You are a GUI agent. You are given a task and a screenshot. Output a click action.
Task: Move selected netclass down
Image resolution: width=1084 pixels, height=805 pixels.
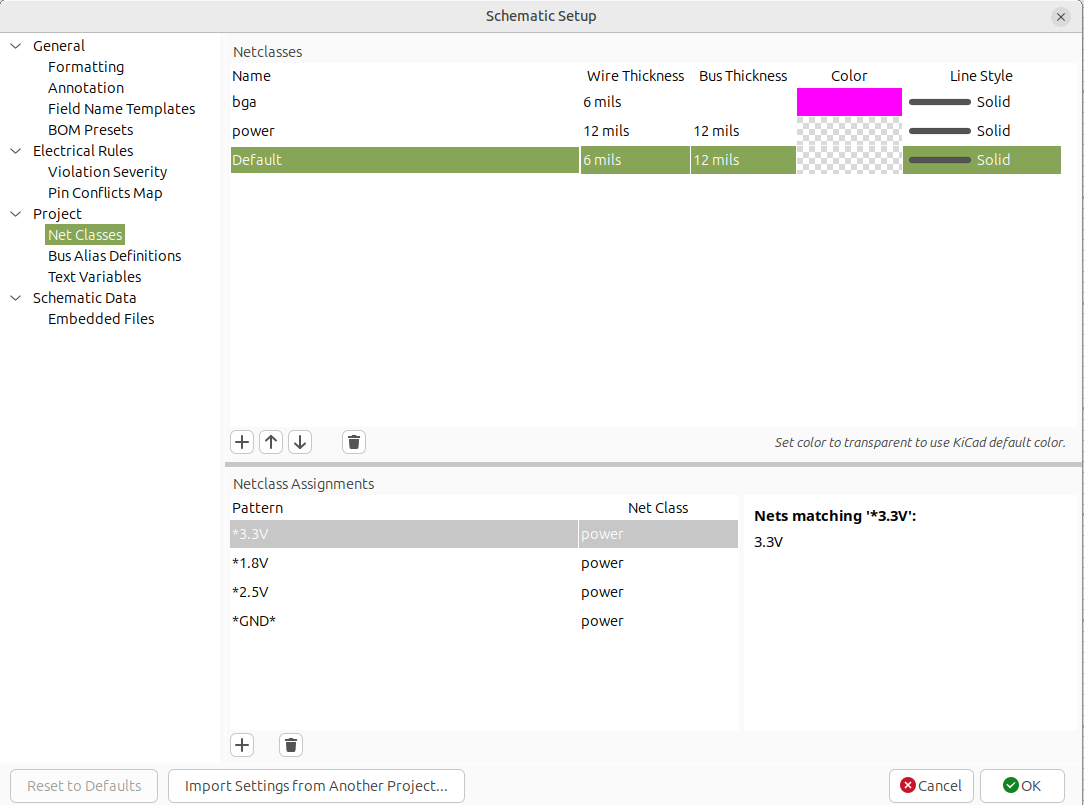coord(300,442)
